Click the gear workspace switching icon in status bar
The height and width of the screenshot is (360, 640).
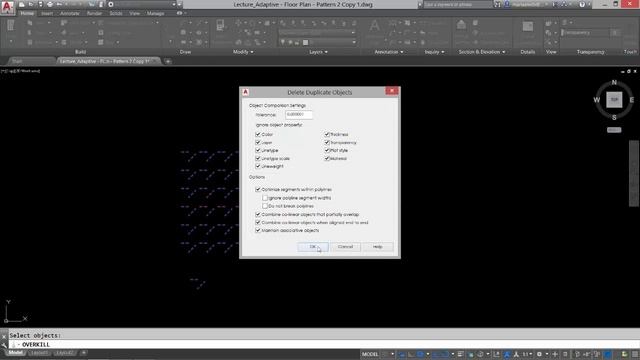(x=539, y=354)
